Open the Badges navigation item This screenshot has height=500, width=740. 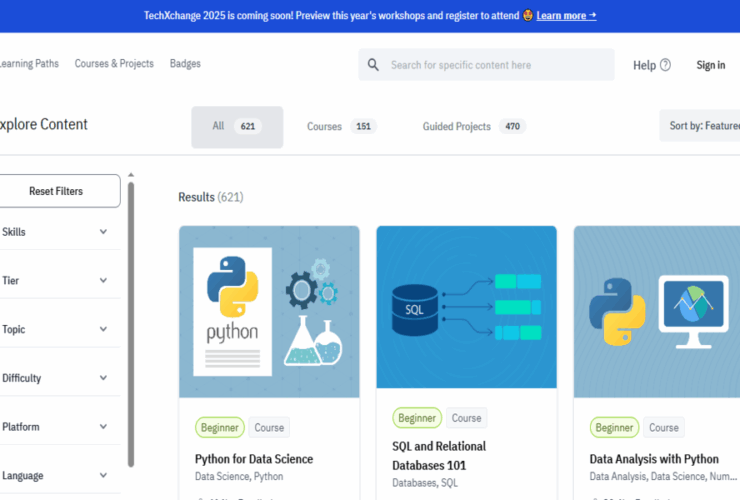coord(185,63)
